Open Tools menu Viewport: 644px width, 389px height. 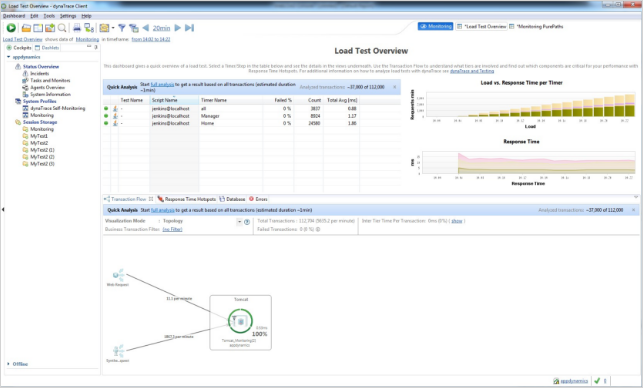pos(49,16)
